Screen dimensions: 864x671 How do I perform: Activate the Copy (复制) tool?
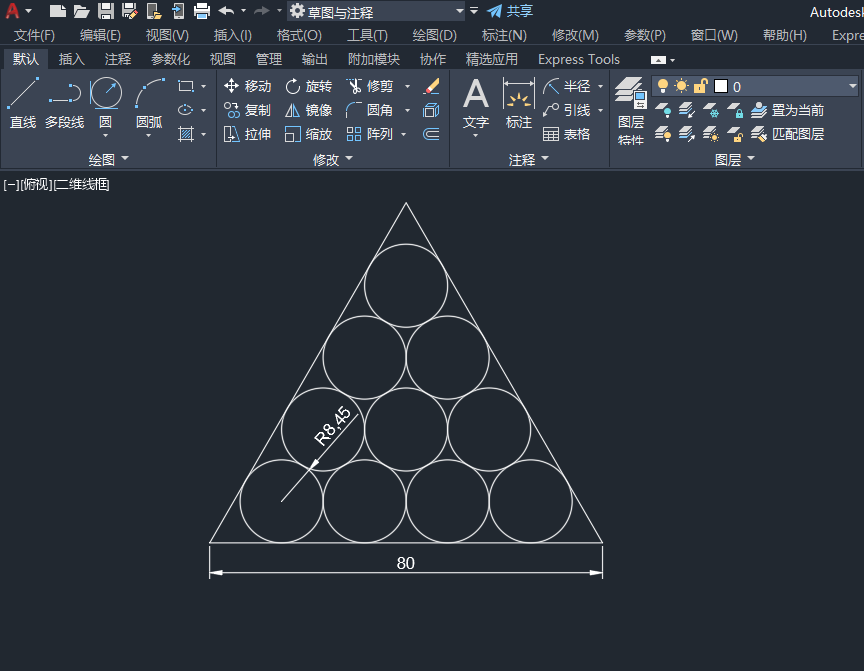[x=247, y=110]
